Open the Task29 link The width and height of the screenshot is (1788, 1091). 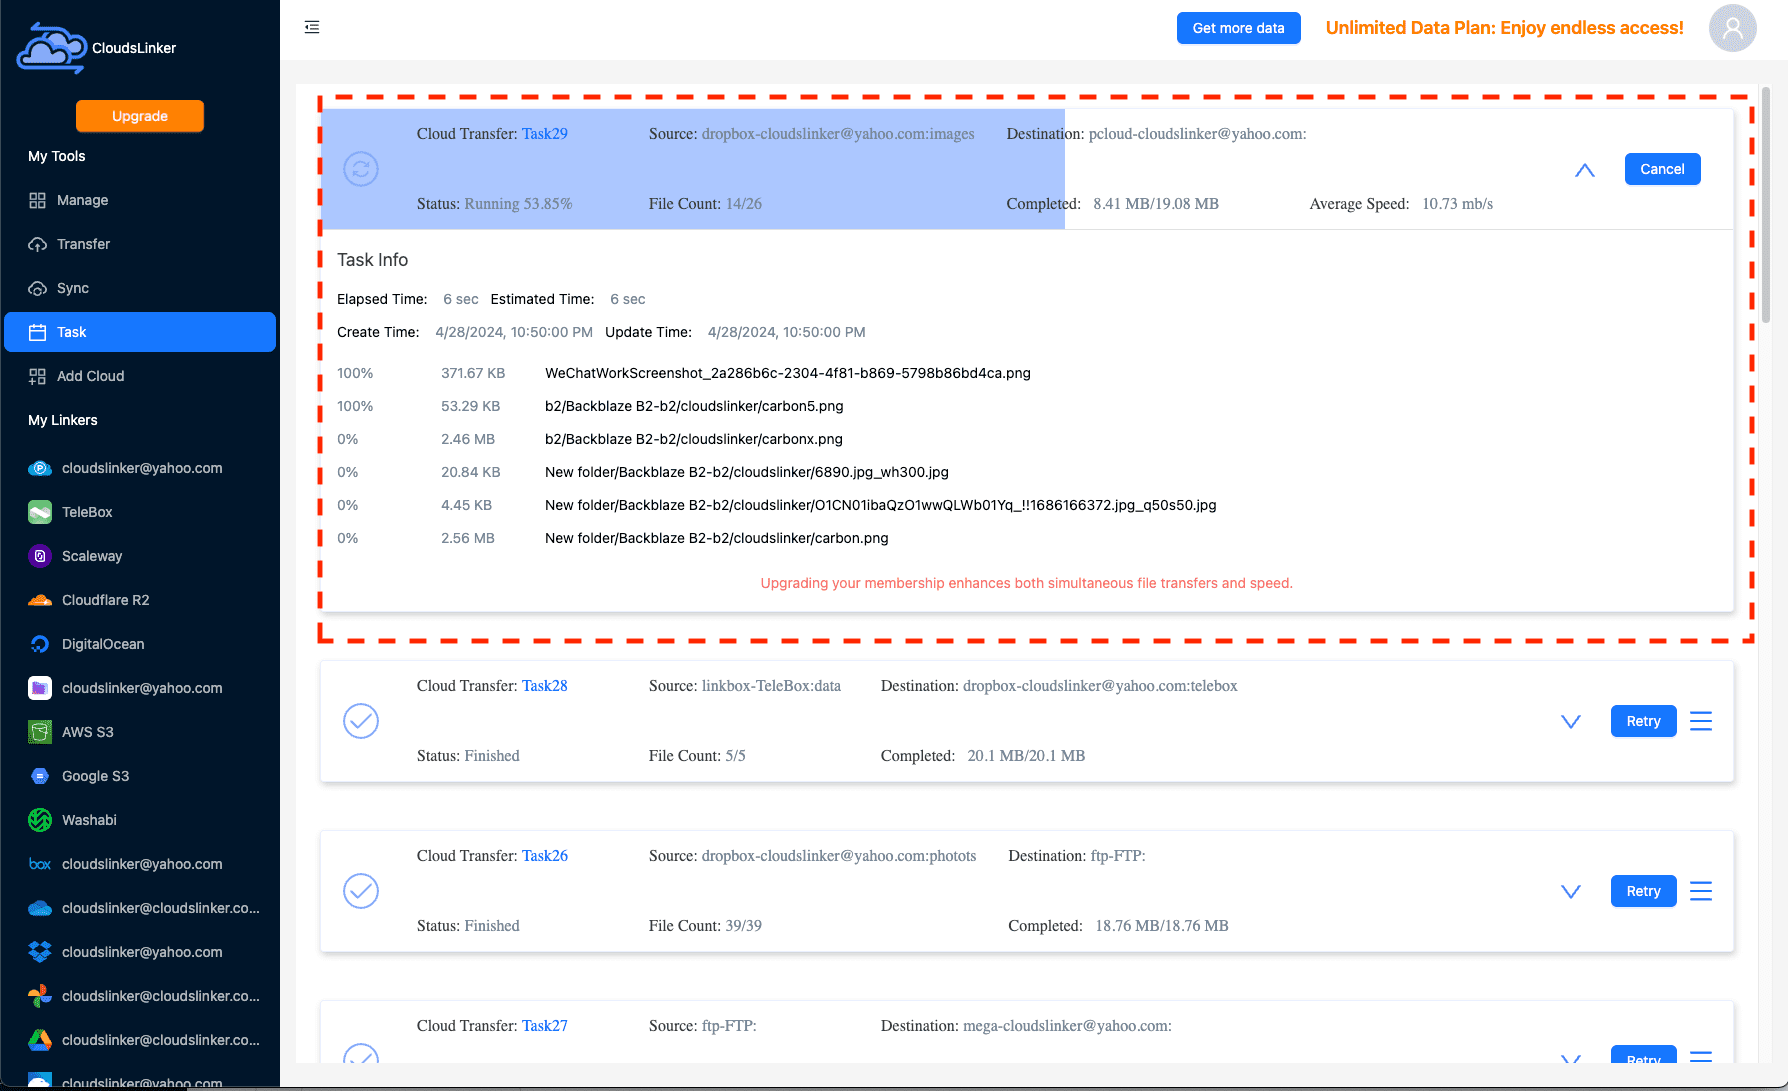coord(545,134)
